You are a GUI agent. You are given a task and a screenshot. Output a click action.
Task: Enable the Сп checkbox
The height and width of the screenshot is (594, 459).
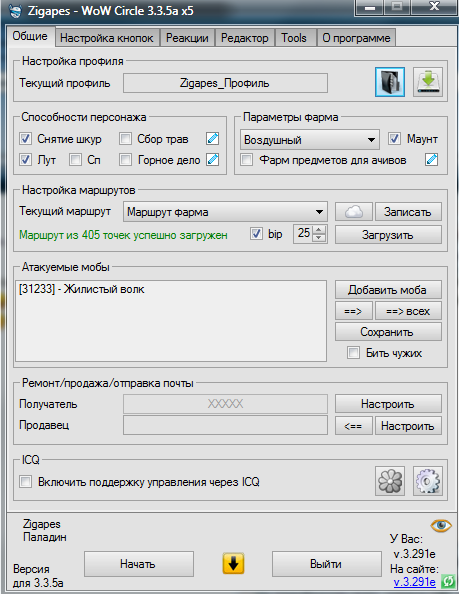pyautogui.click(x=75, y=159)
